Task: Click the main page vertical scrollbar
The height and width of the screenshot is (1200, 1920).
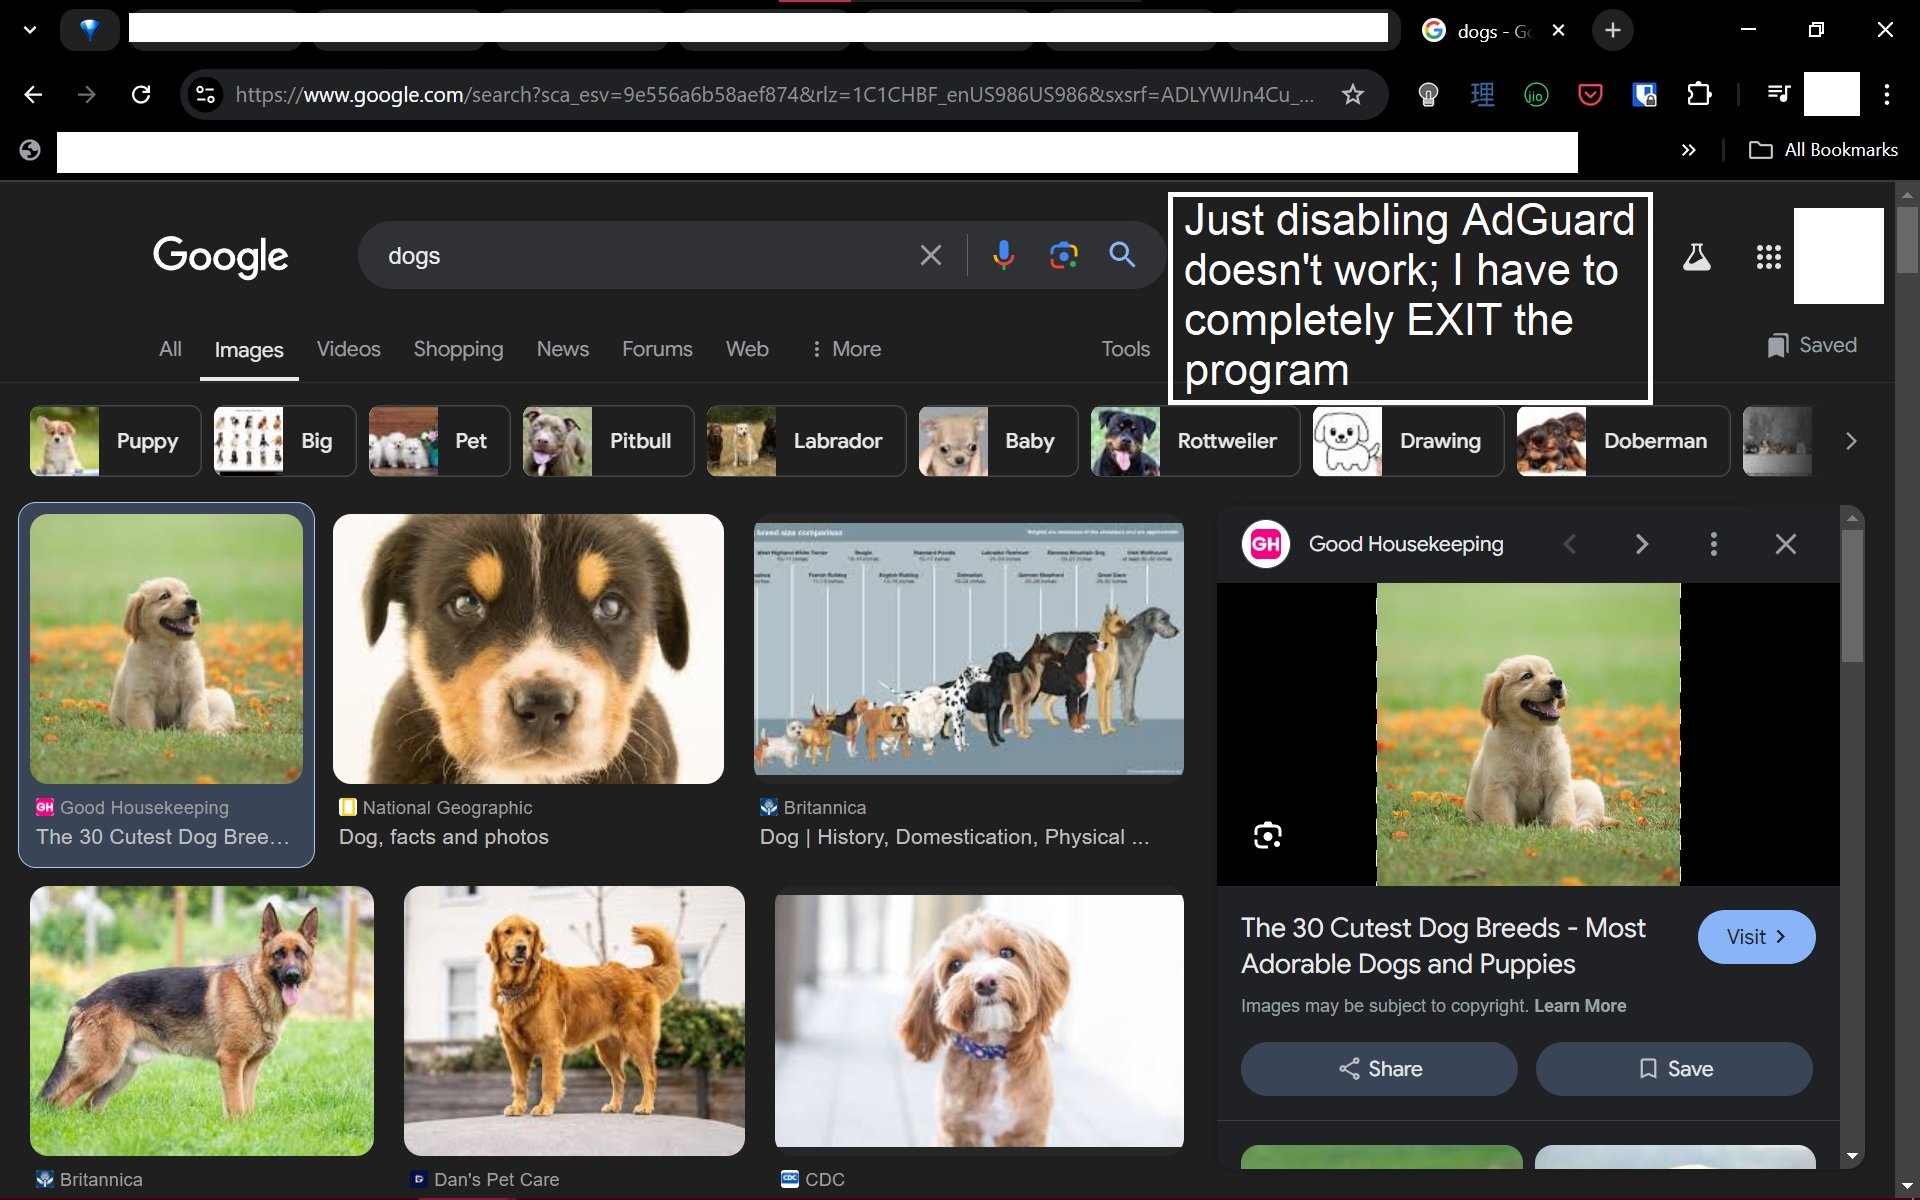Action: [1907, 238]
